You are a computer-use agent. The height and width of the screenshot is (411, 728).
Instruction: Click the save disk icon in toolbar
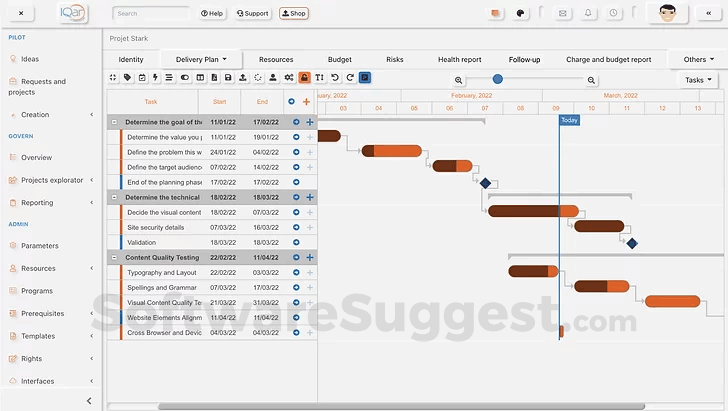click(x=227, y=78)
